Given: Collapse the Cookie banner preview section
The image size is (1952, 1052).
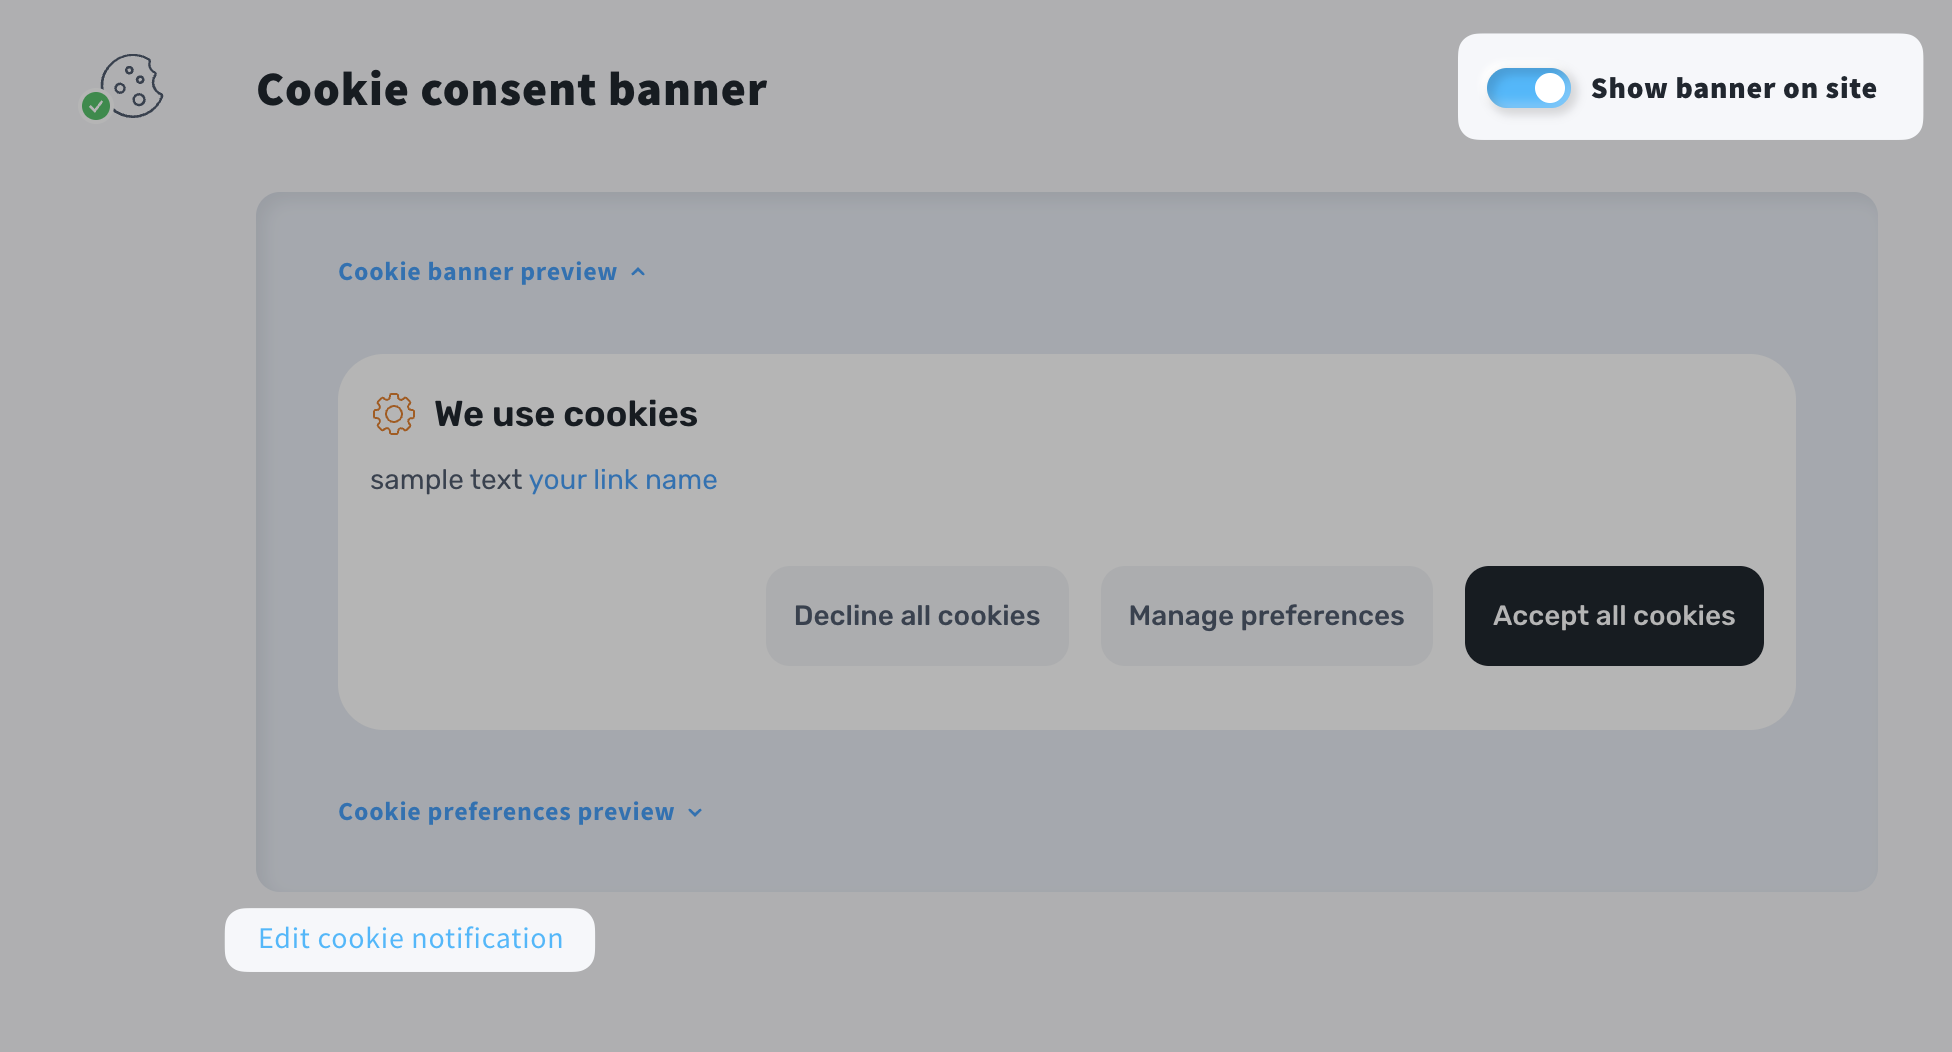Looking at the screenshot, I should 477,272.
